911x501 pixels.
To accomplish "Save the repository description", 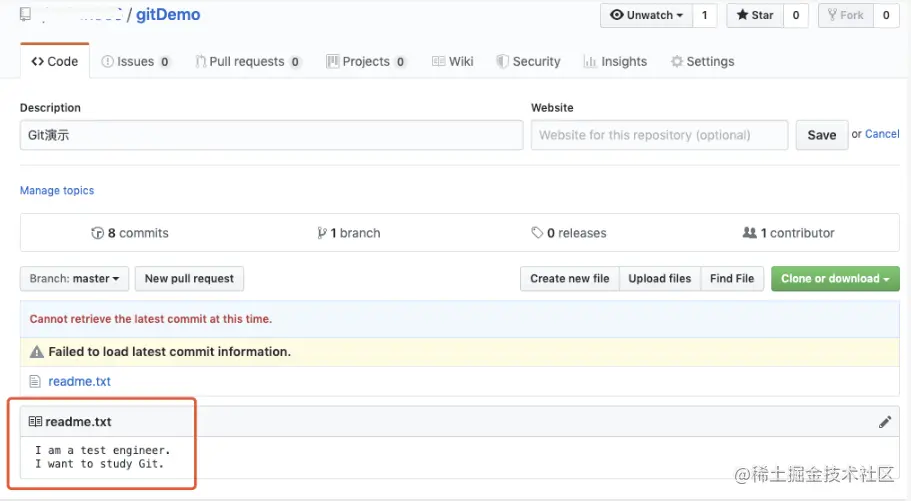I will coord(822,135).
